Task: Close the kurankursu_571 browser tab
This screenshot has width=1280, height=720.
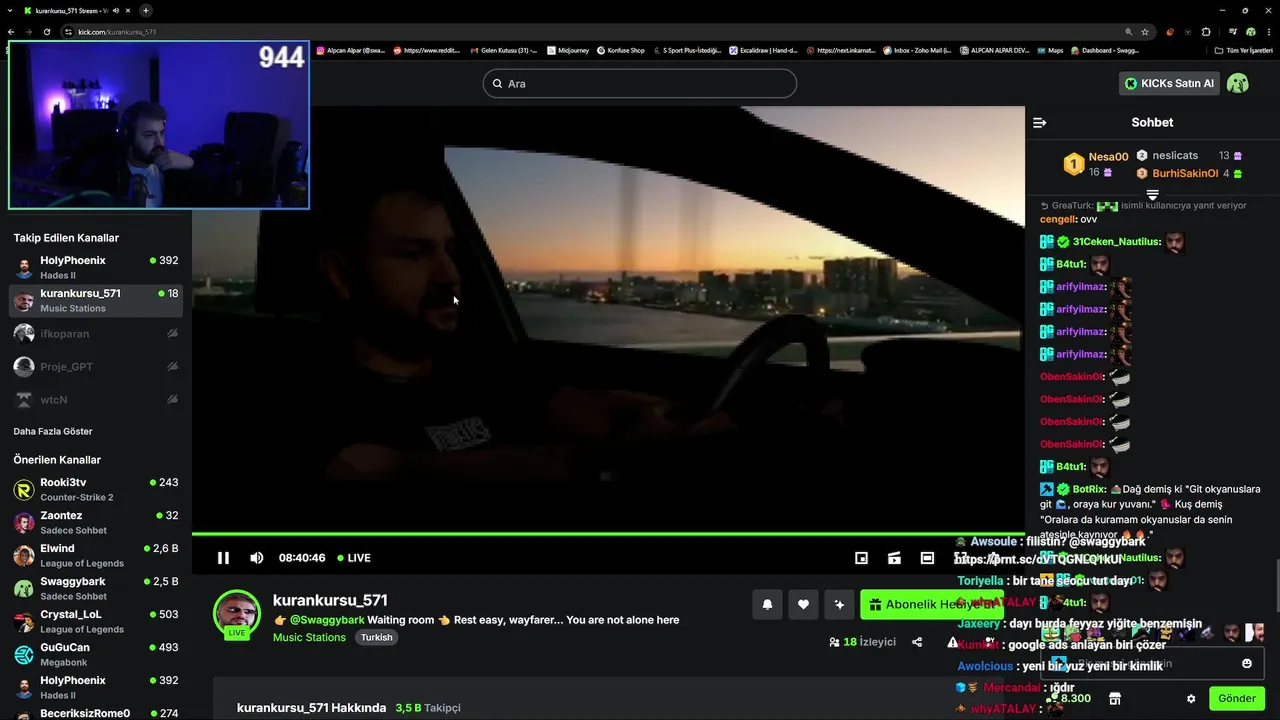Action: (130, 10)
